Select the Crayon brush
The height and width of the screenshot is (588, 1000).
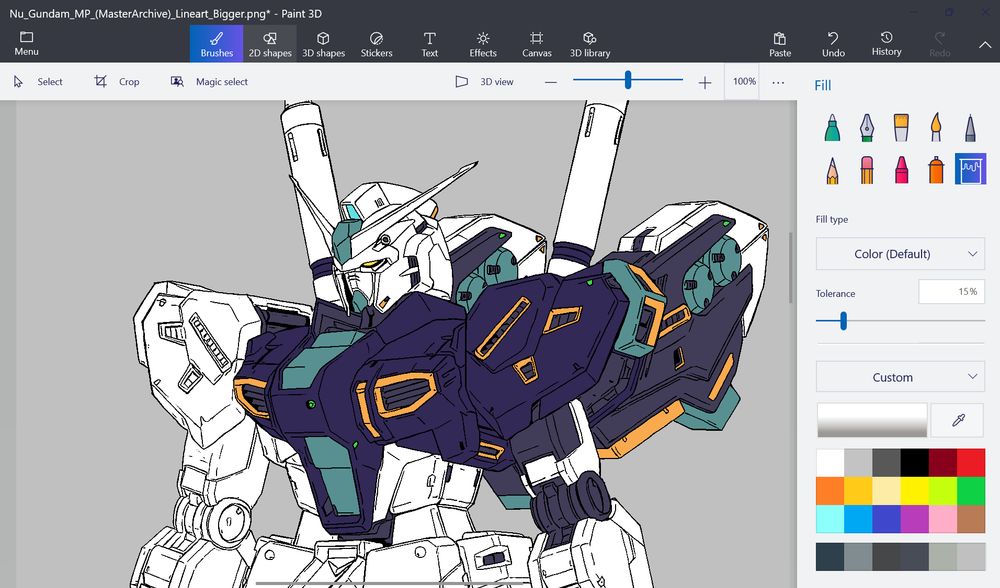coord(901,170)
